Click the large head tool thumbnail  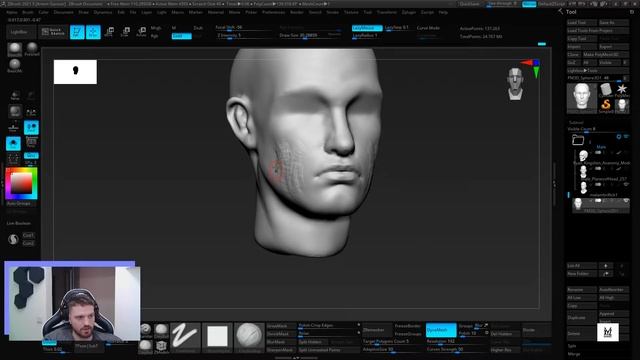pyautogui.click(x=582, y=97)
